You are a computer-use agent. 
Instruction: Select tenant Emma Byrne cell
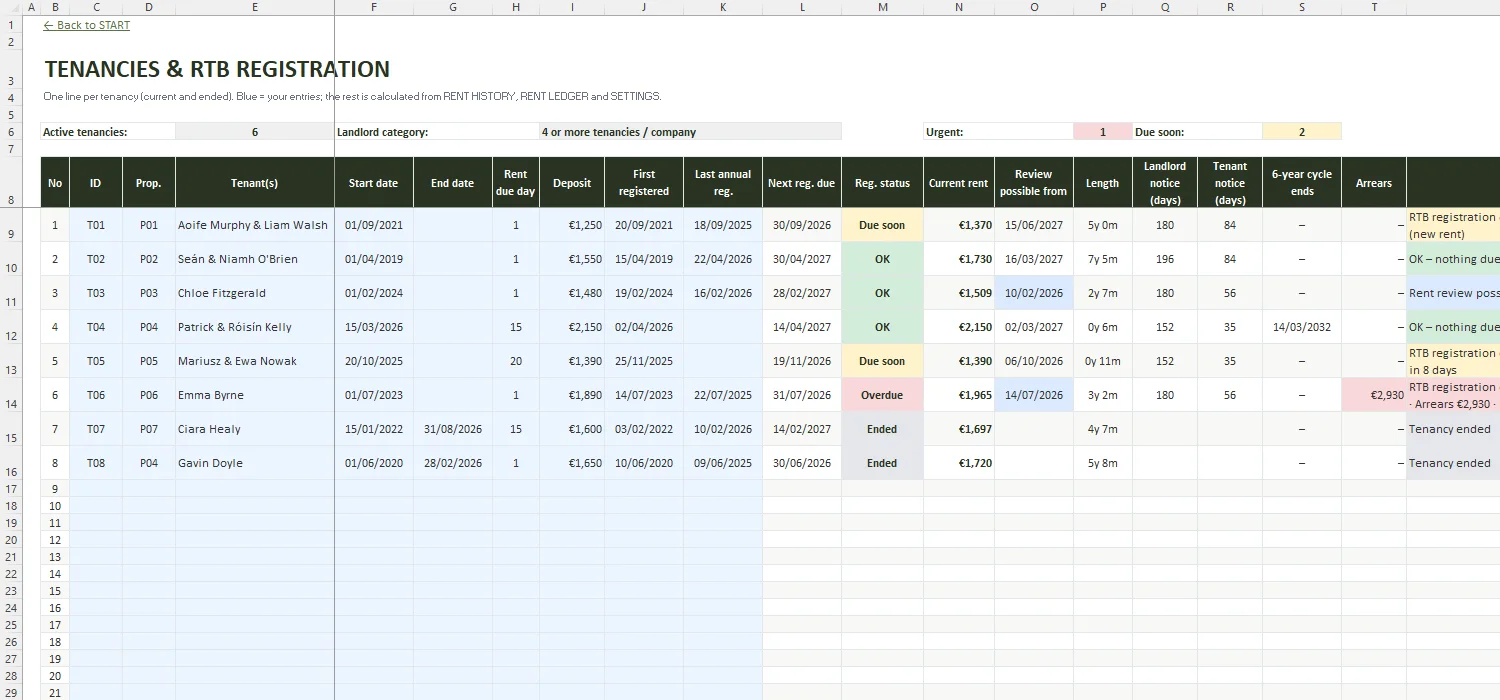coord(255,395)
